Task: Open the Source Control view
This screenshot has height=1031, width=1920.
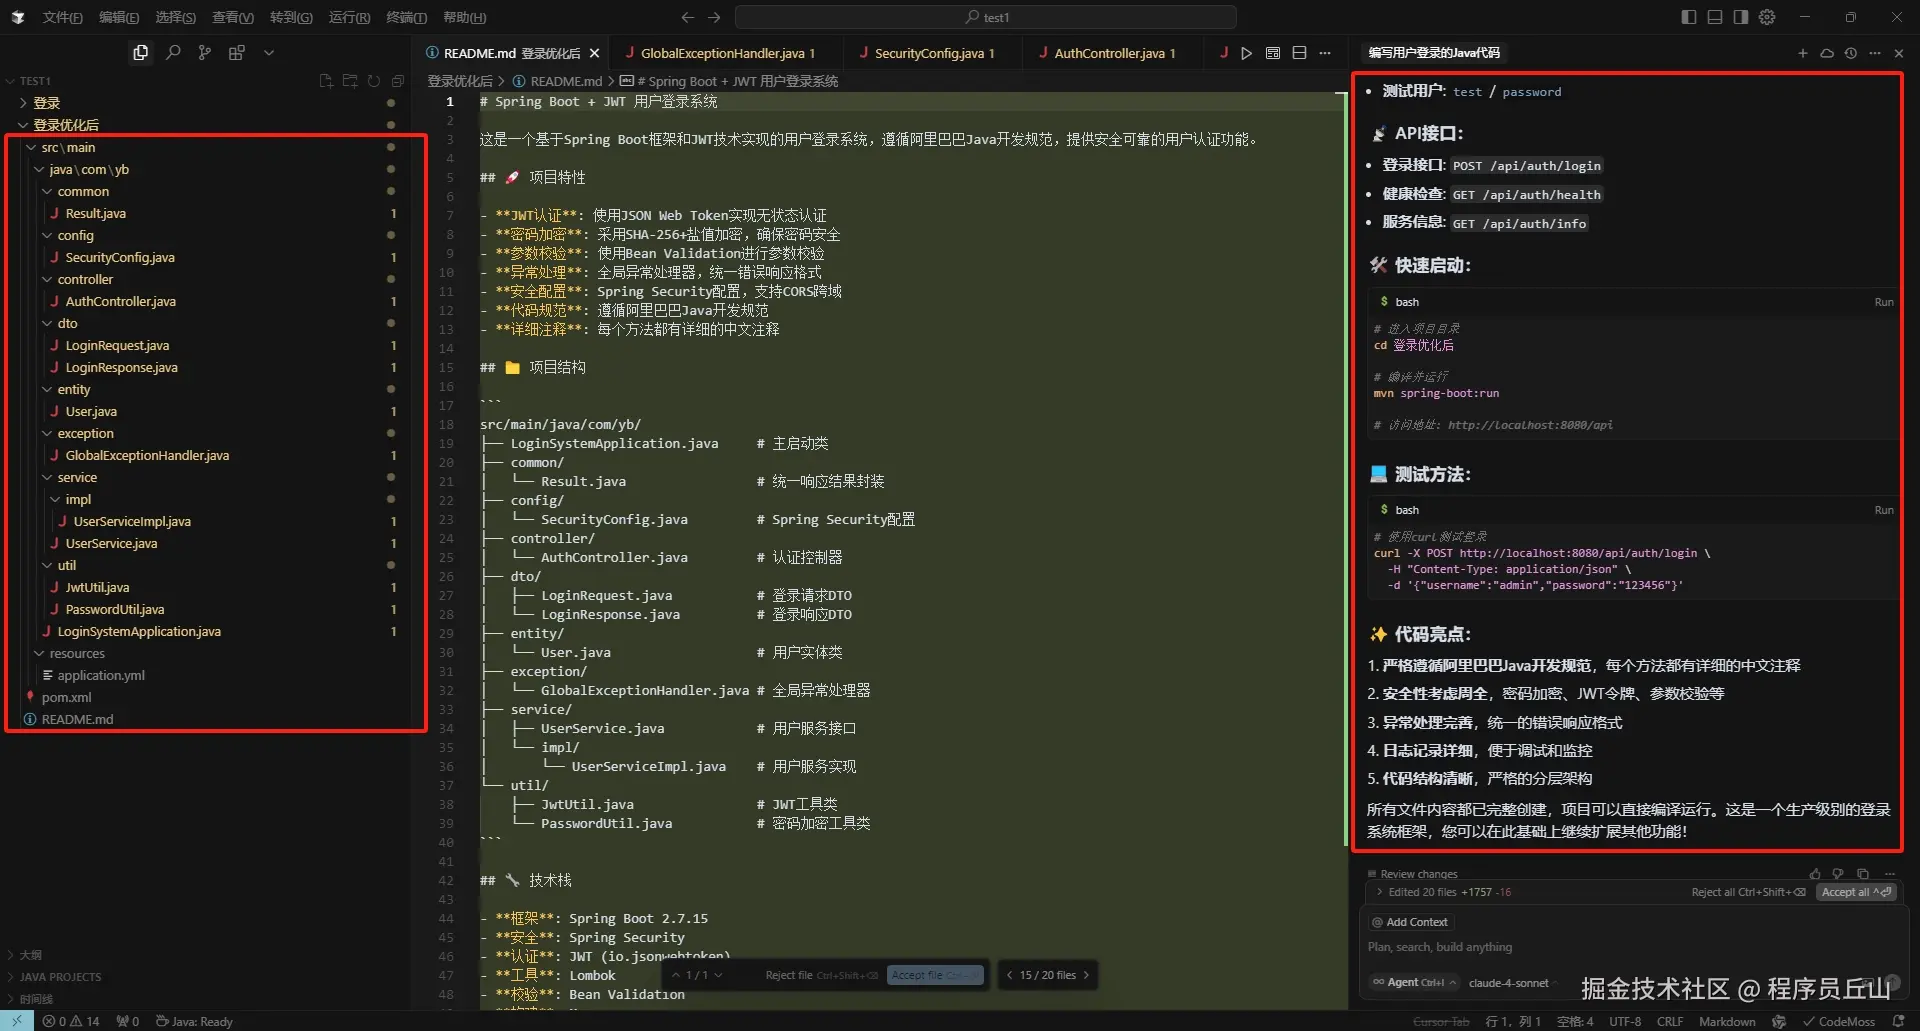Action: pyautogui.click(x=205, y=53)
